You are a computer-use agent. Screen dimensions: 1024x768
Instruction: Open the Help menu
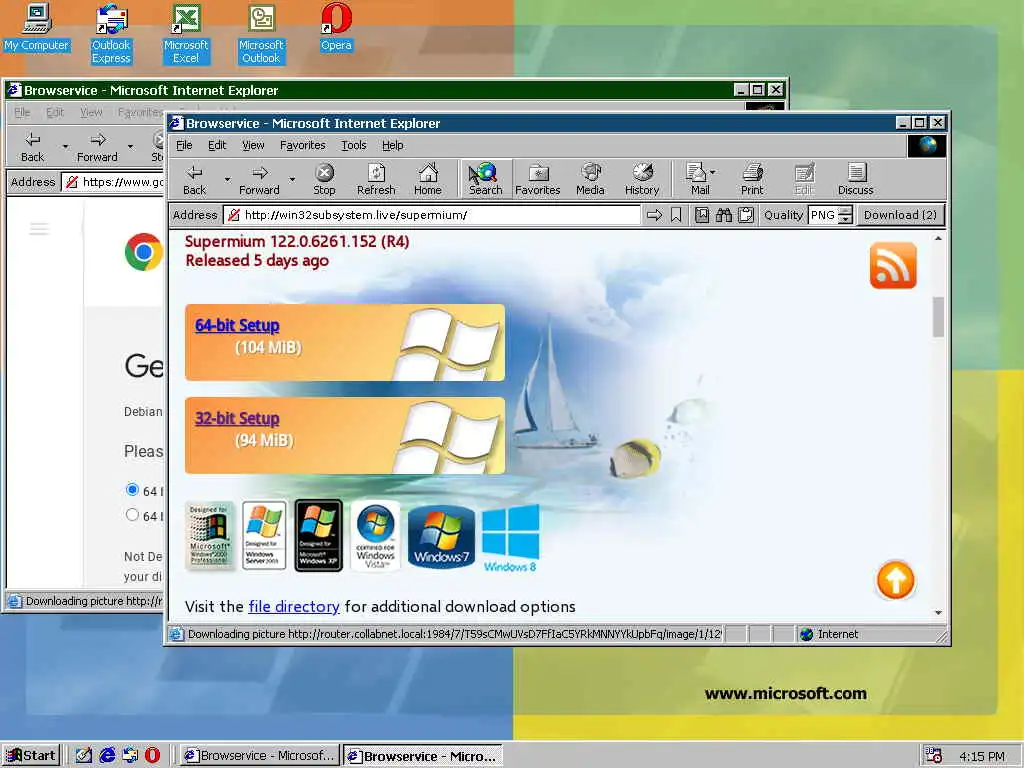point(392,145)
